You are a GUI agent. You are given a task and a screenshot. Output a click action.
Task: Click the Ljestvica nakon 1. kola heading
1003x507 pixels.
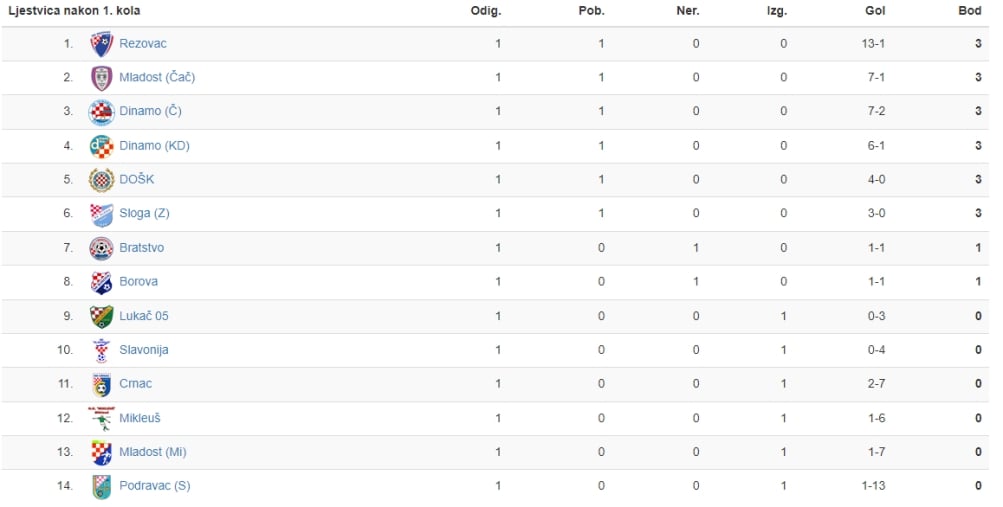click(x=74, y=10)
